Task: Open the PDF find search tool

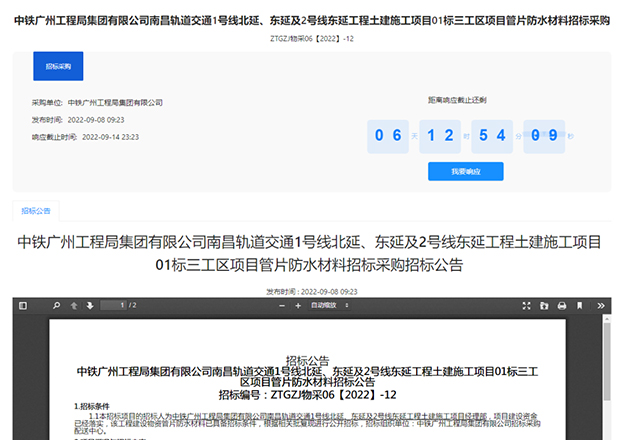Action: [57, 306]
